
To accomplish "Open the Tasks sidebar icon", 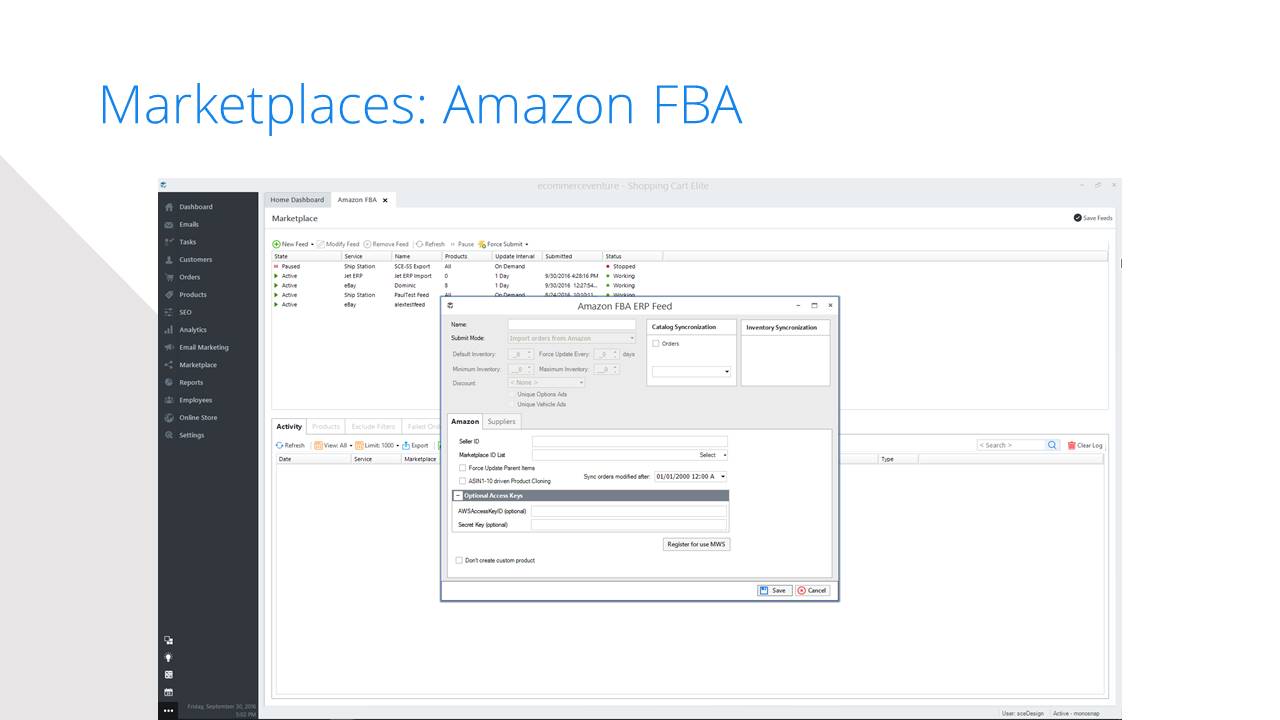I will [x=169, y=242].
